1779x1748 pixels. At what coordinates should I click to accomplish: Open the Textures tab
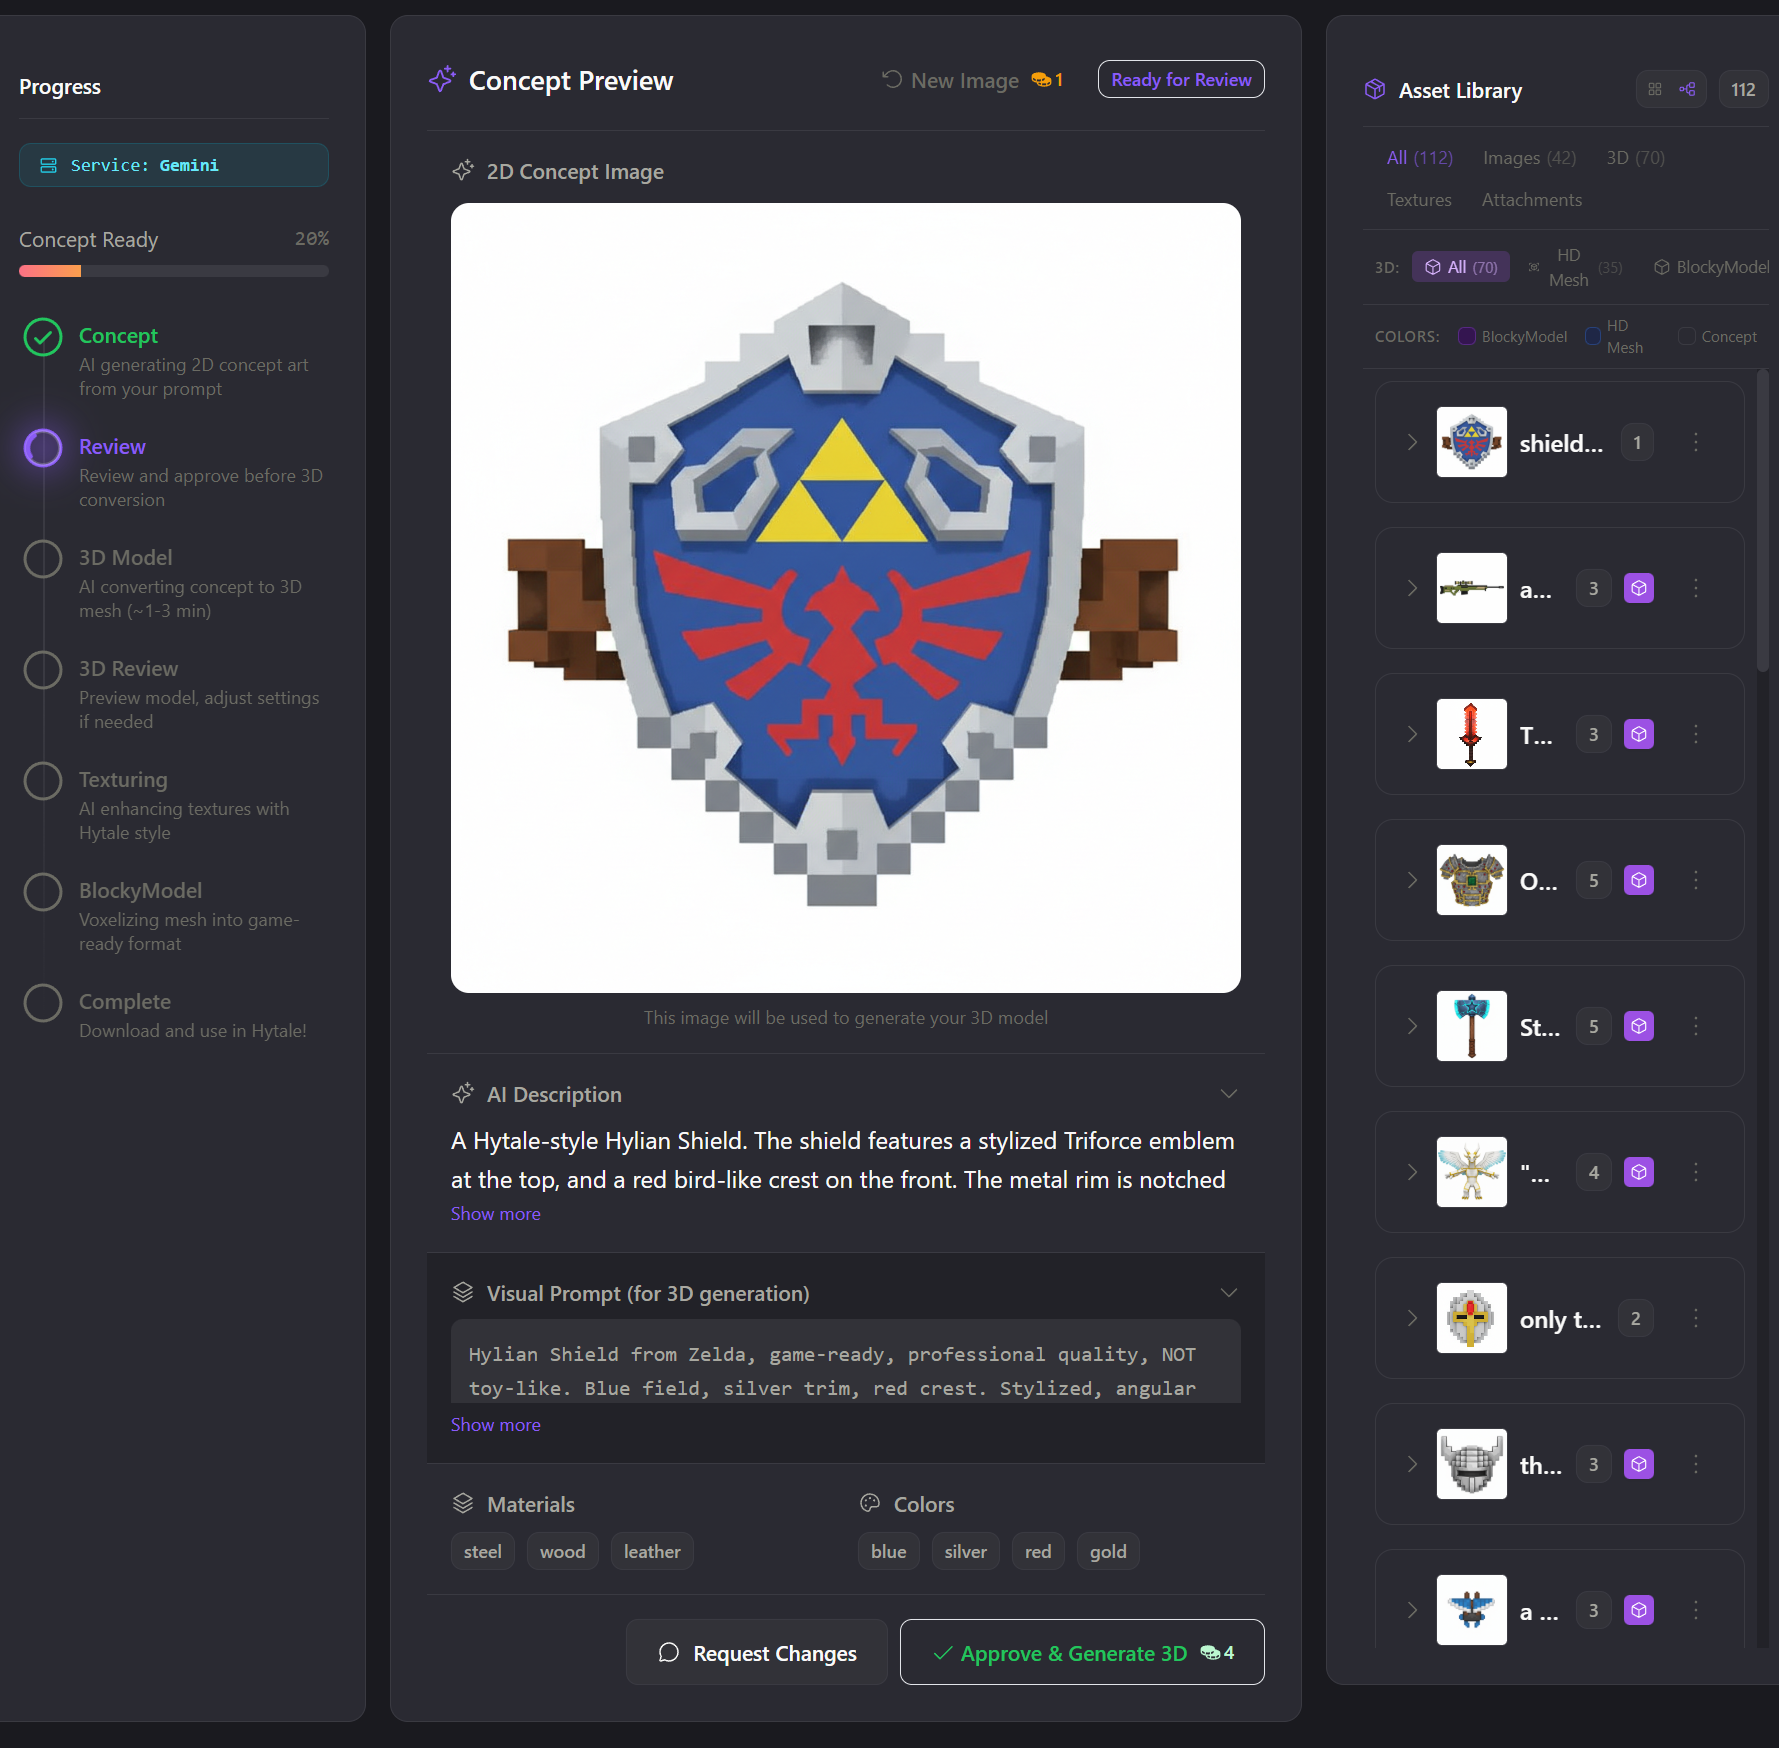tap(1418, 199)
